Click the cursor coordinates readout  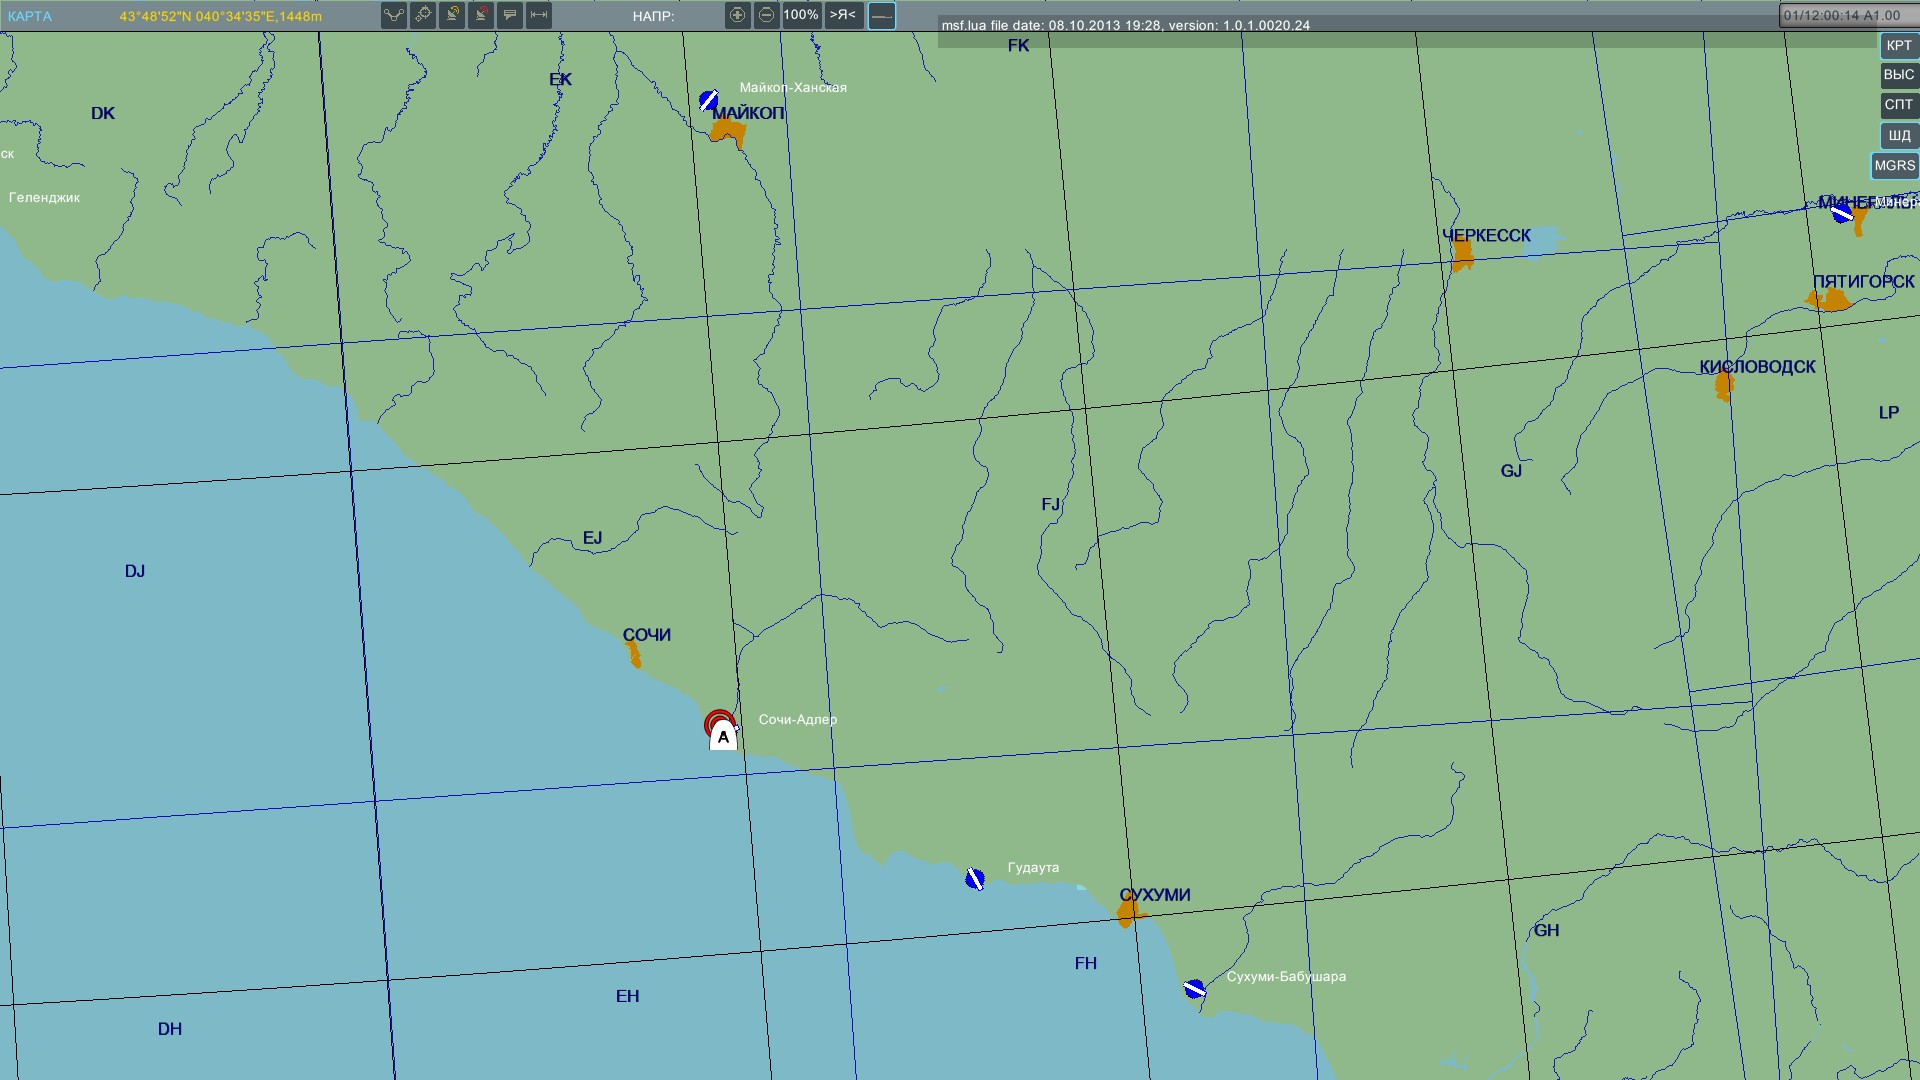pyautogui.click(x=220, y=16)
